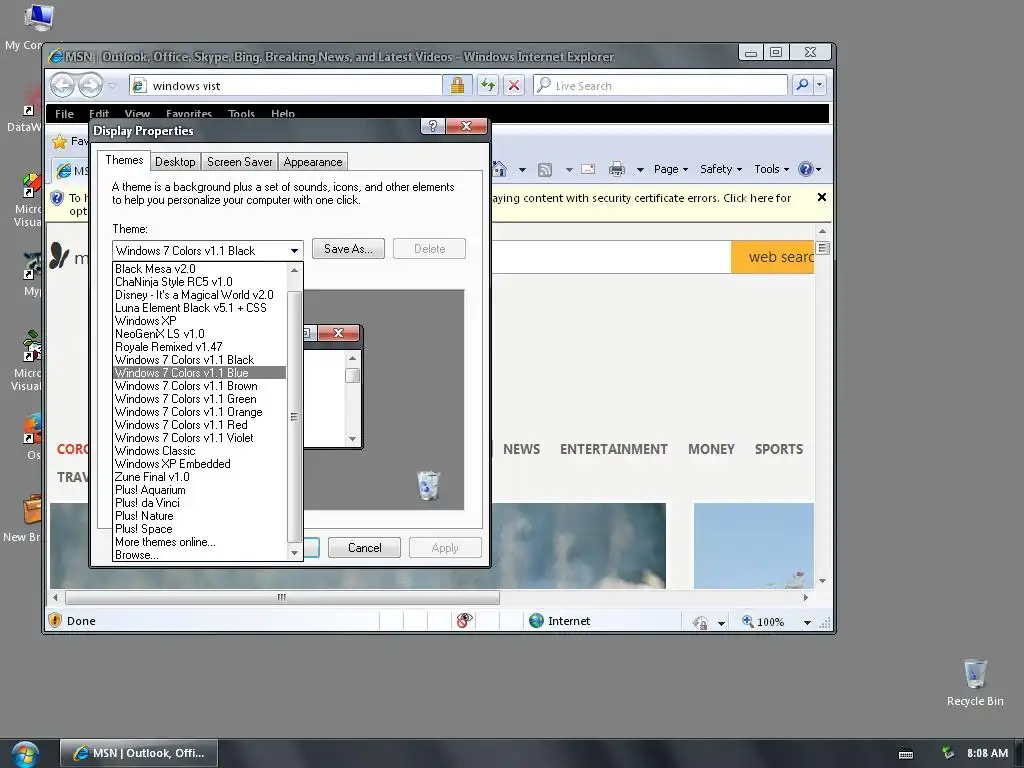Dismiss the certificate error information bar
This screenshot has width=1024, height=768.
tap(822, 197)
